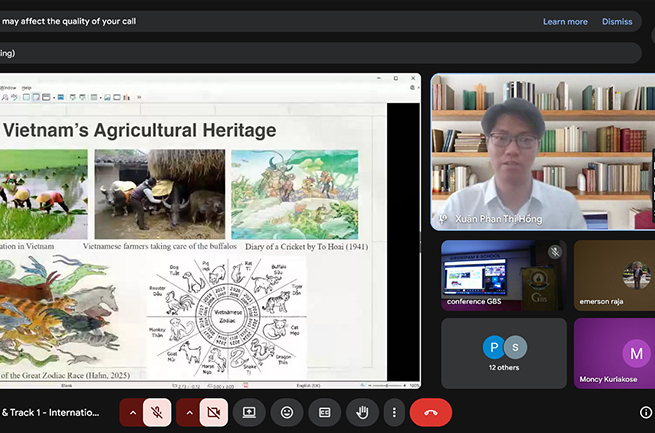Viewport: 655px width, 433px height.
Task: Expand audio settings arrow
Action: 132,412
